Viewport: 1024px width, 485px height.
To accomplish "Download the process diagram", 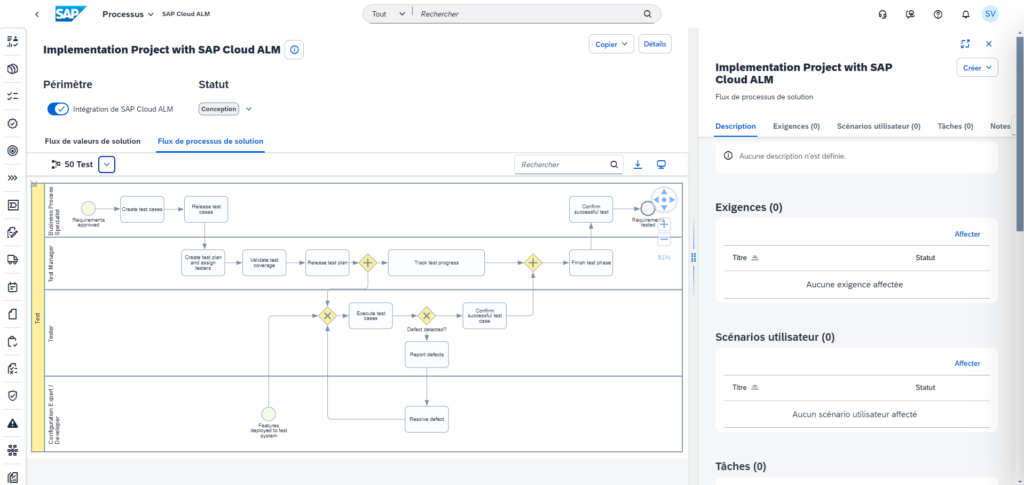I will [638, 164].
